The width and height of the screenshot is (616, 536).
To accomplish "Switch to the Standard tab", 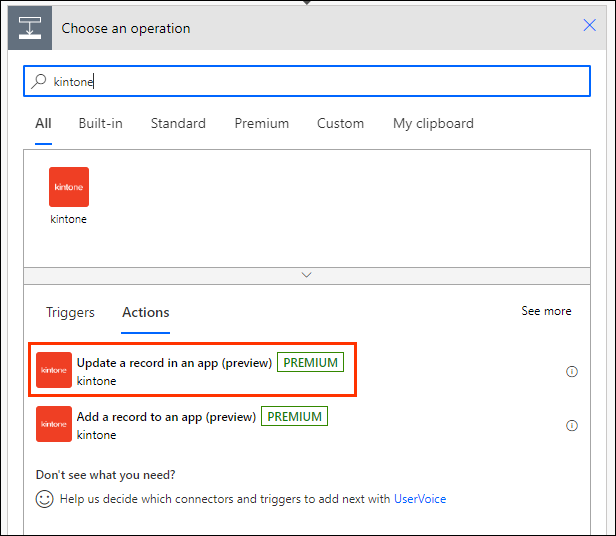I will tap(178, 124).
